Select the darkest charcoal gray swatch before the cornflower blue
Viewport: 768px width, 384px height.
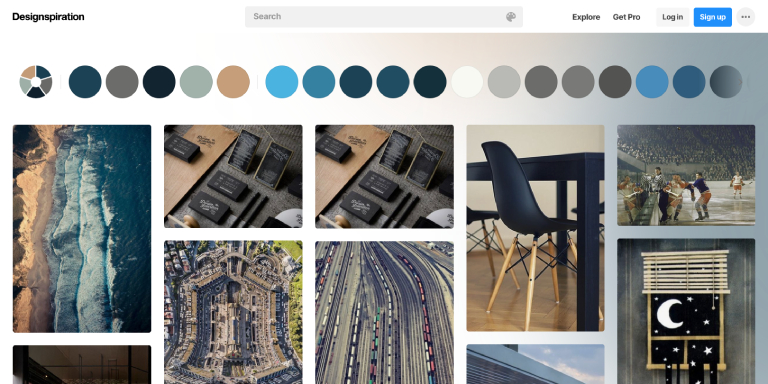pos(615,82)
